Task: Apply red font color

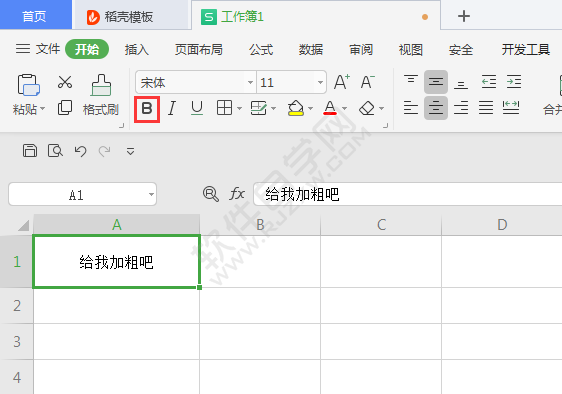Action: pyautogui.click(x=330, y=108)
